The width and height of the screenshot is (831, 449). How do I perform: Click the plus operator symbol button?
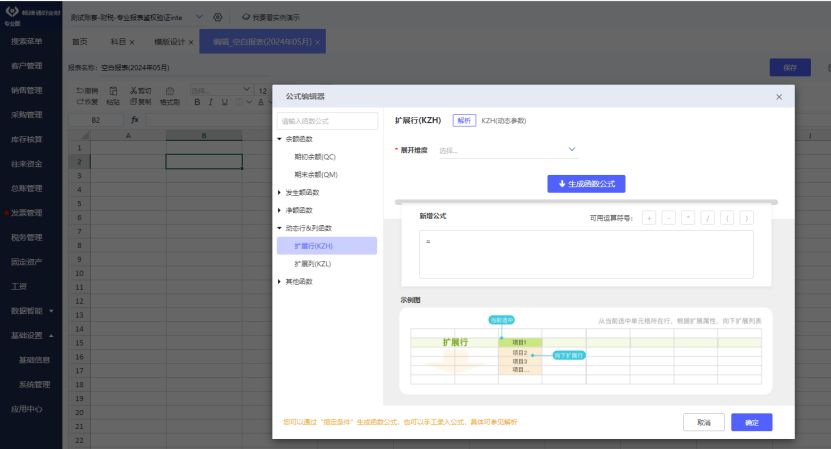pos(650,218)
